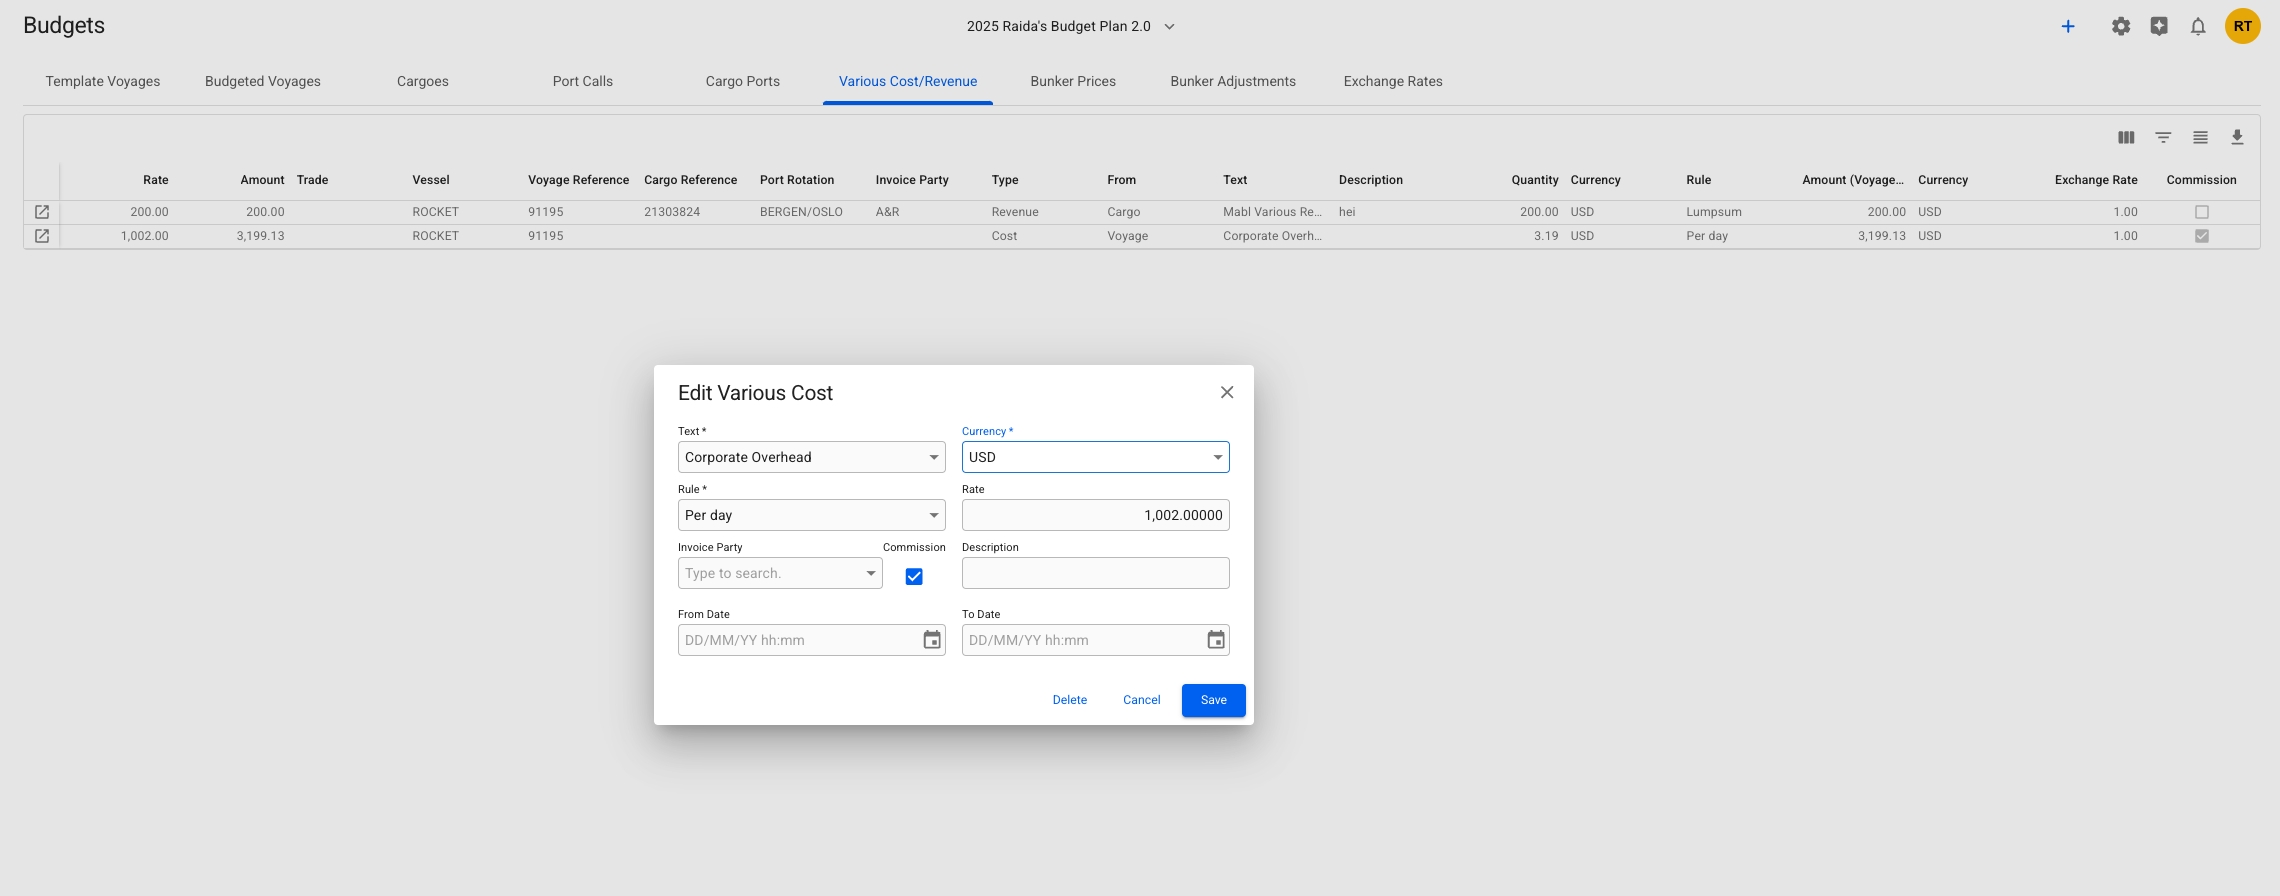Open the table filter icon
The width and height of the screenshot is (2280, 896).
[x=2163, y=138]
